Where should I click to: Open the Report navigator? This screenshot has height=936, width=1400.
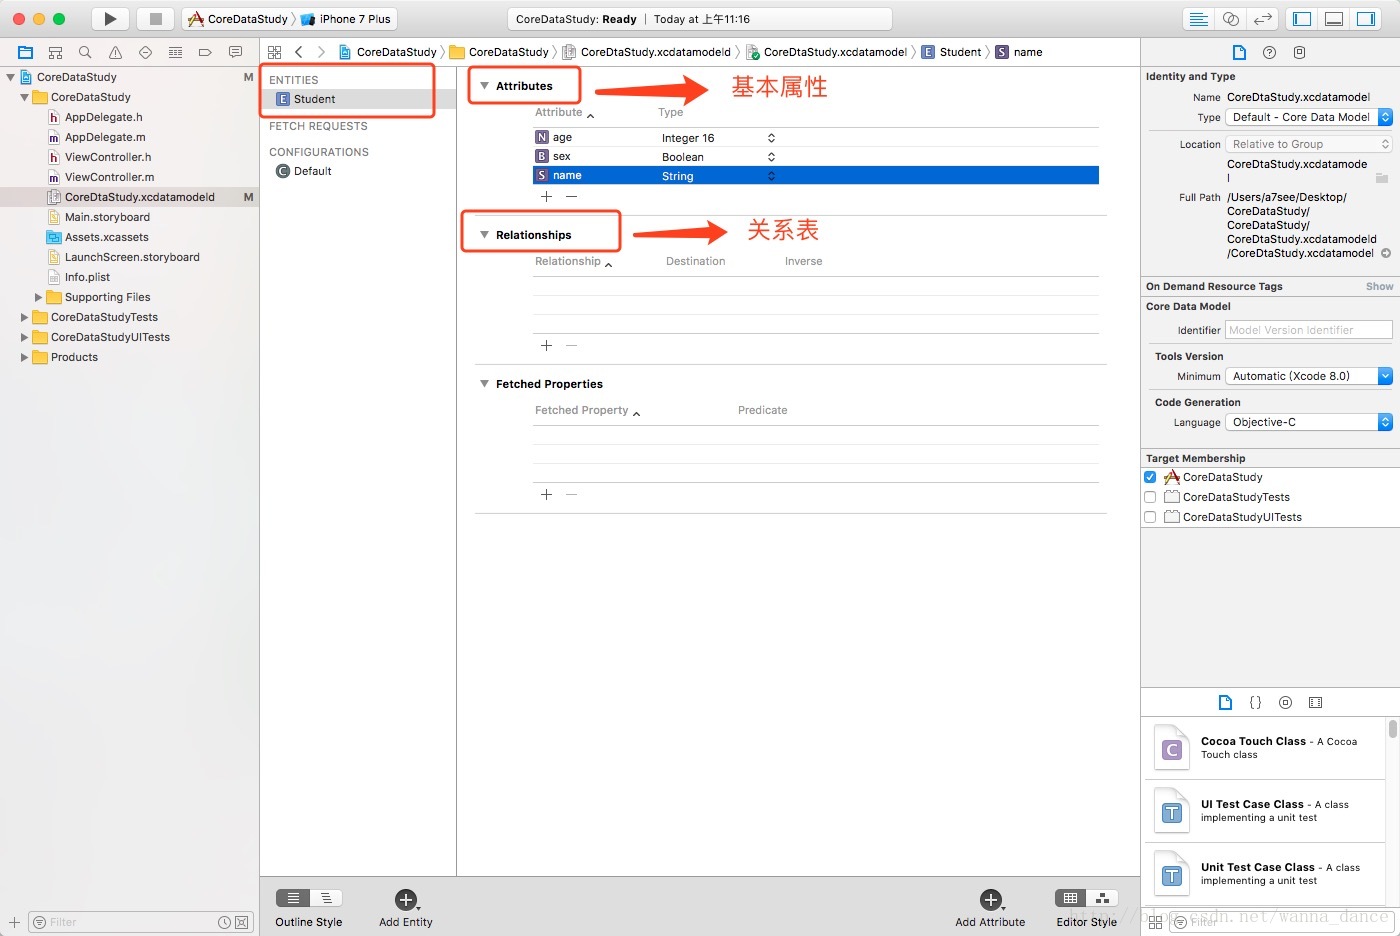[235, 52]
